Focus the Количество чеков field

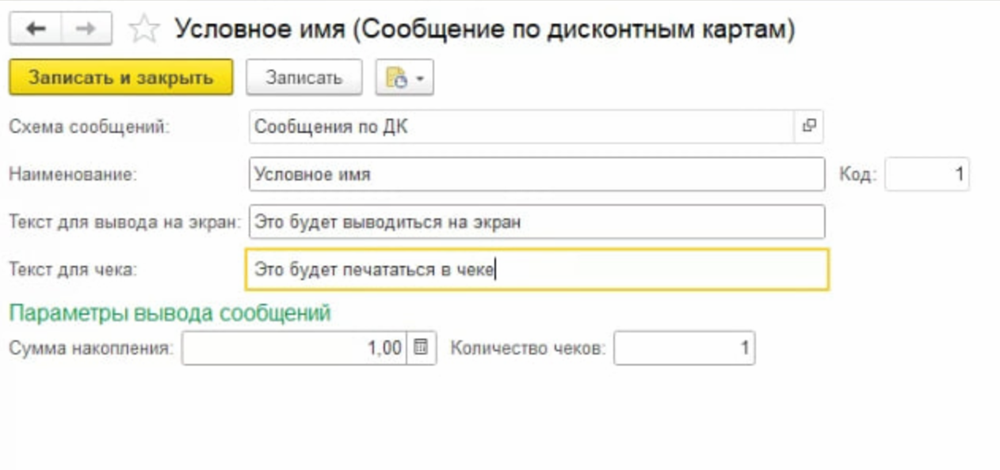click(684, 348)
